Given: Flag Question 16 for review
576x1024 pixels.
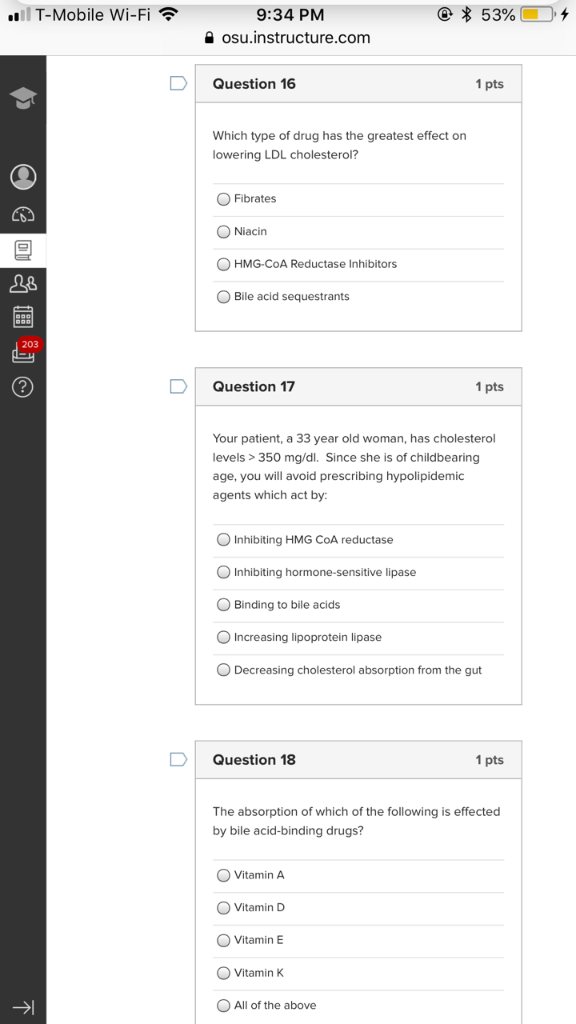Looking at the screenshot, I should [178, 83].
